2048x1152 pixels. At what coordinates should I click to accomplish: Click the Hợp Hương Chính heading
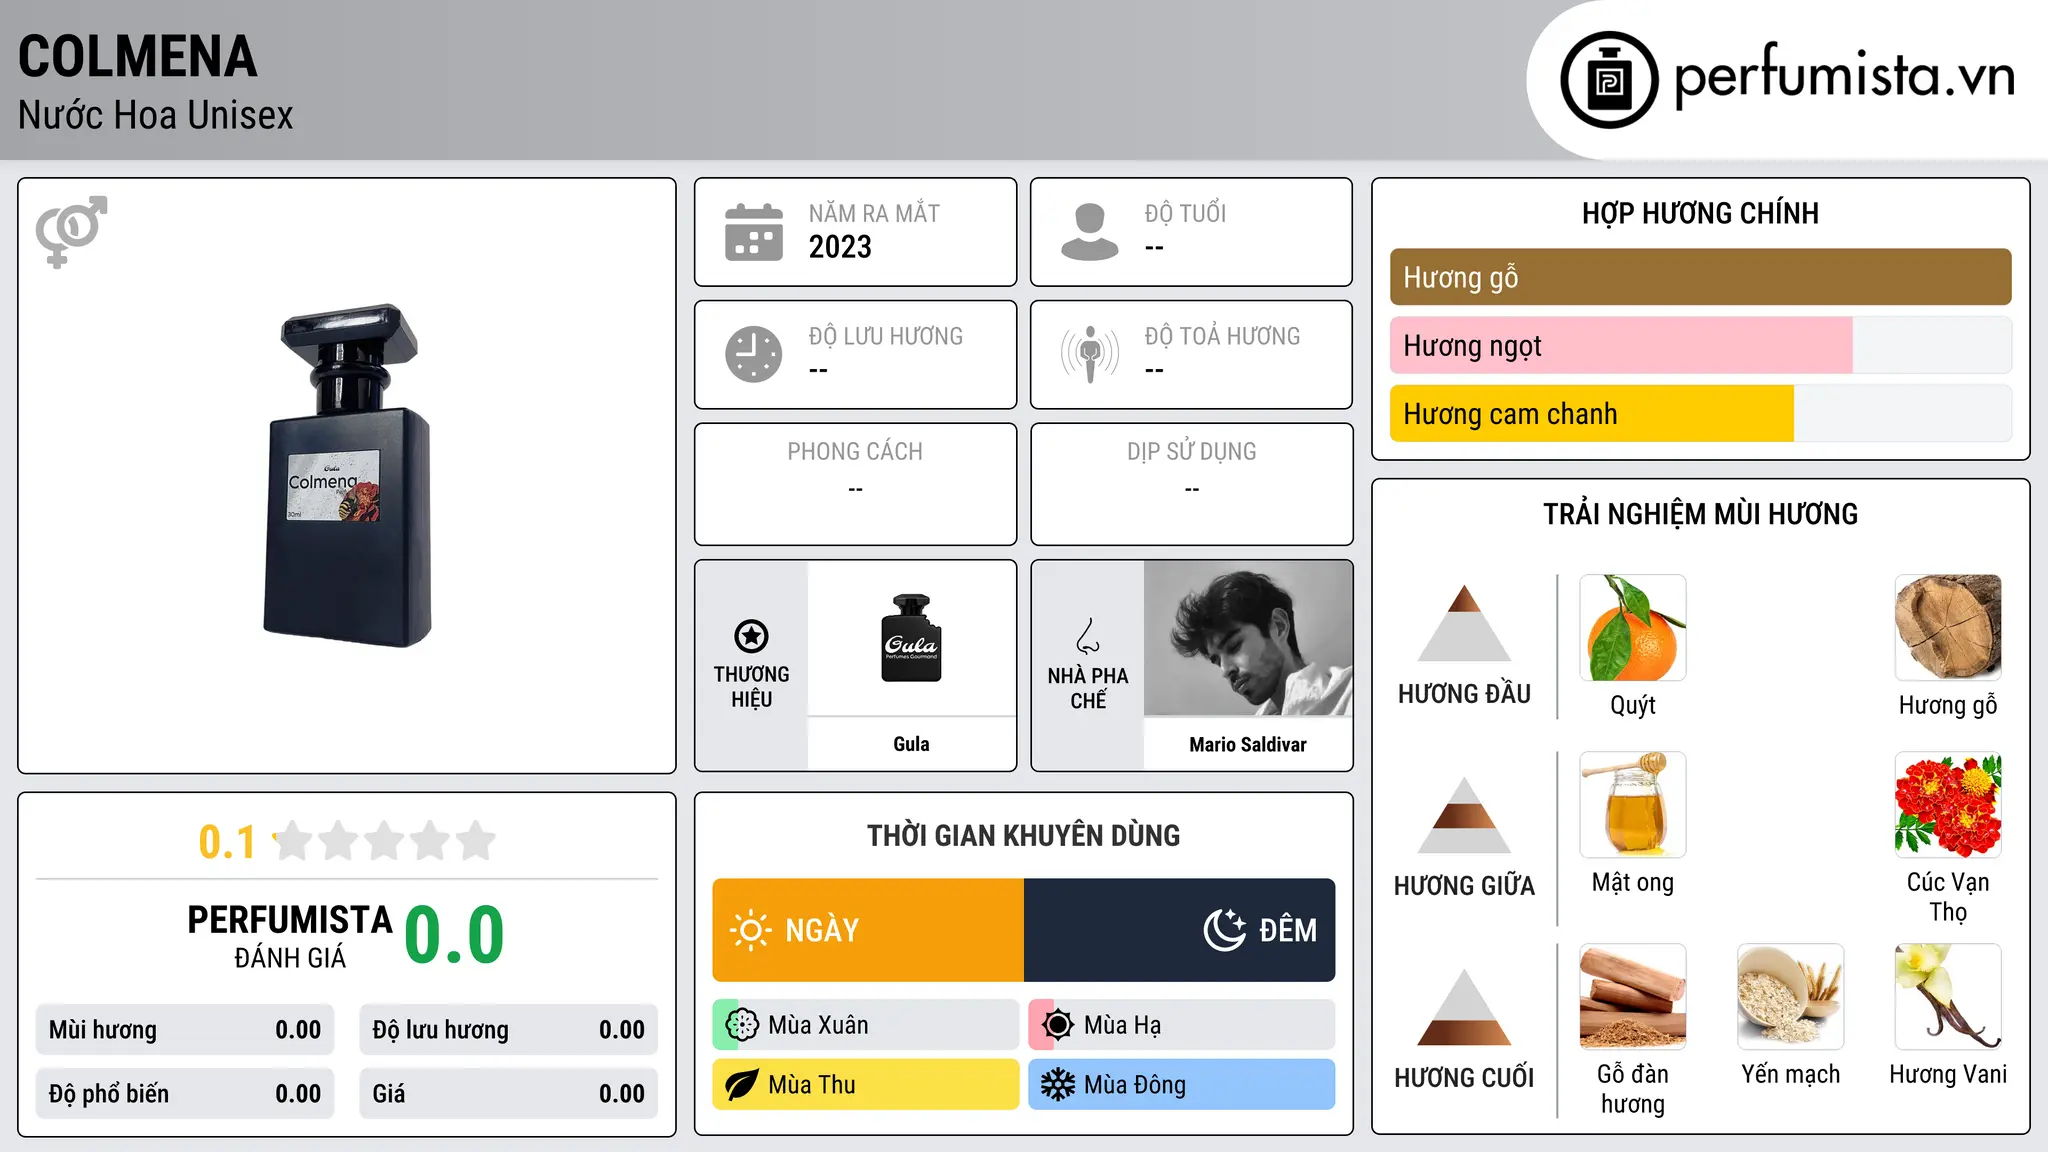click(x=1700, y=213)
